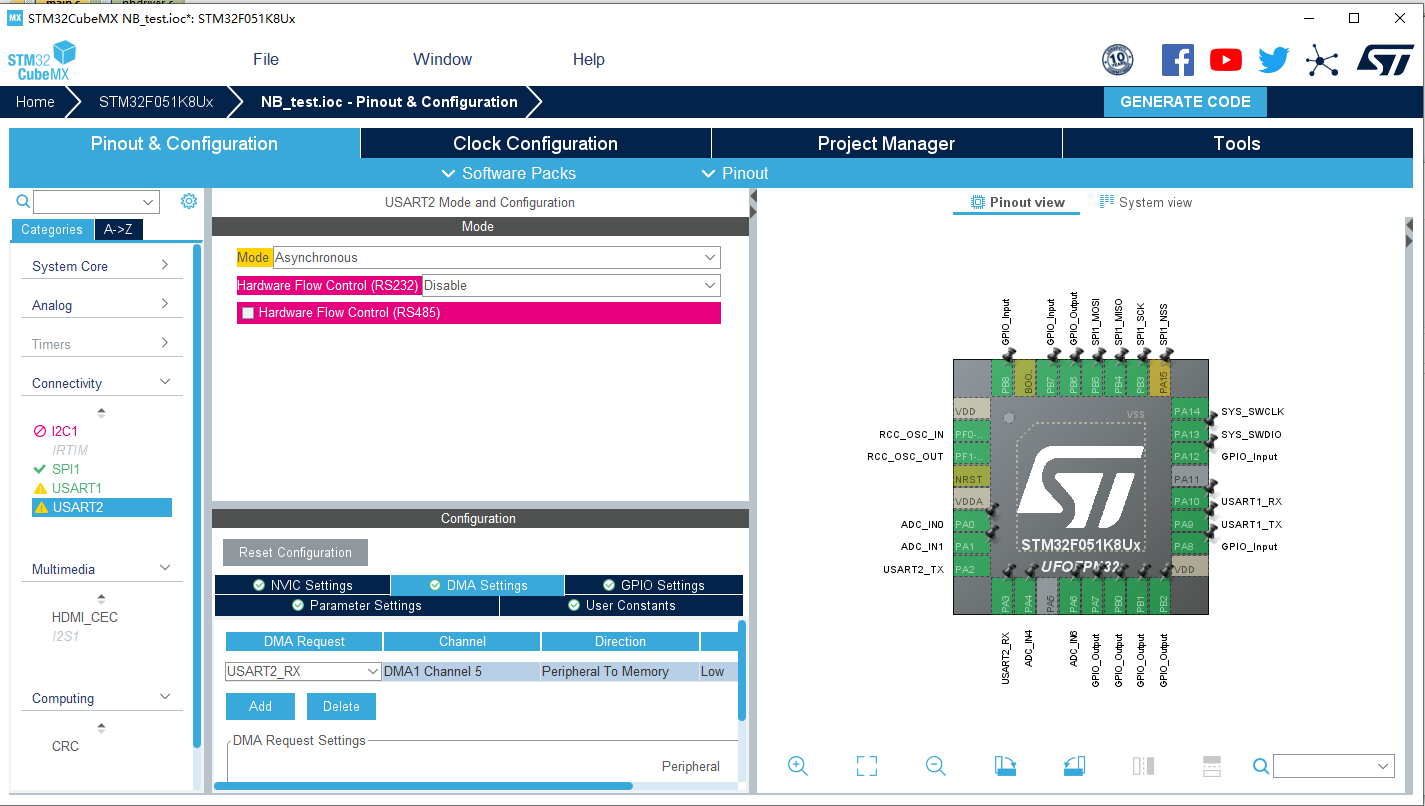Zoom out of the chip pinout view
Screen dimensions: 1425x806
pyautogui.click(x=936, y=766)
